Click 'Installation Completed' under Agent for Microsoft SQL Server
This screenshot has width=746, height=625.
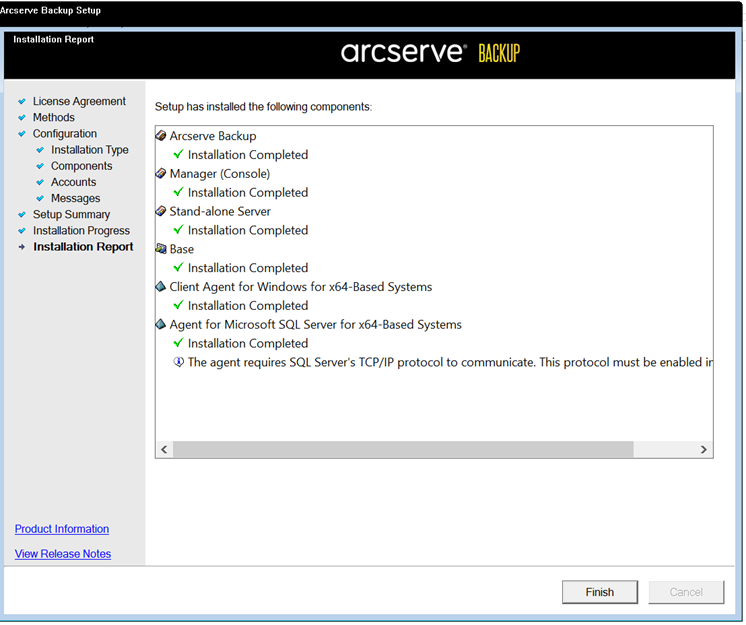[248, 343]
